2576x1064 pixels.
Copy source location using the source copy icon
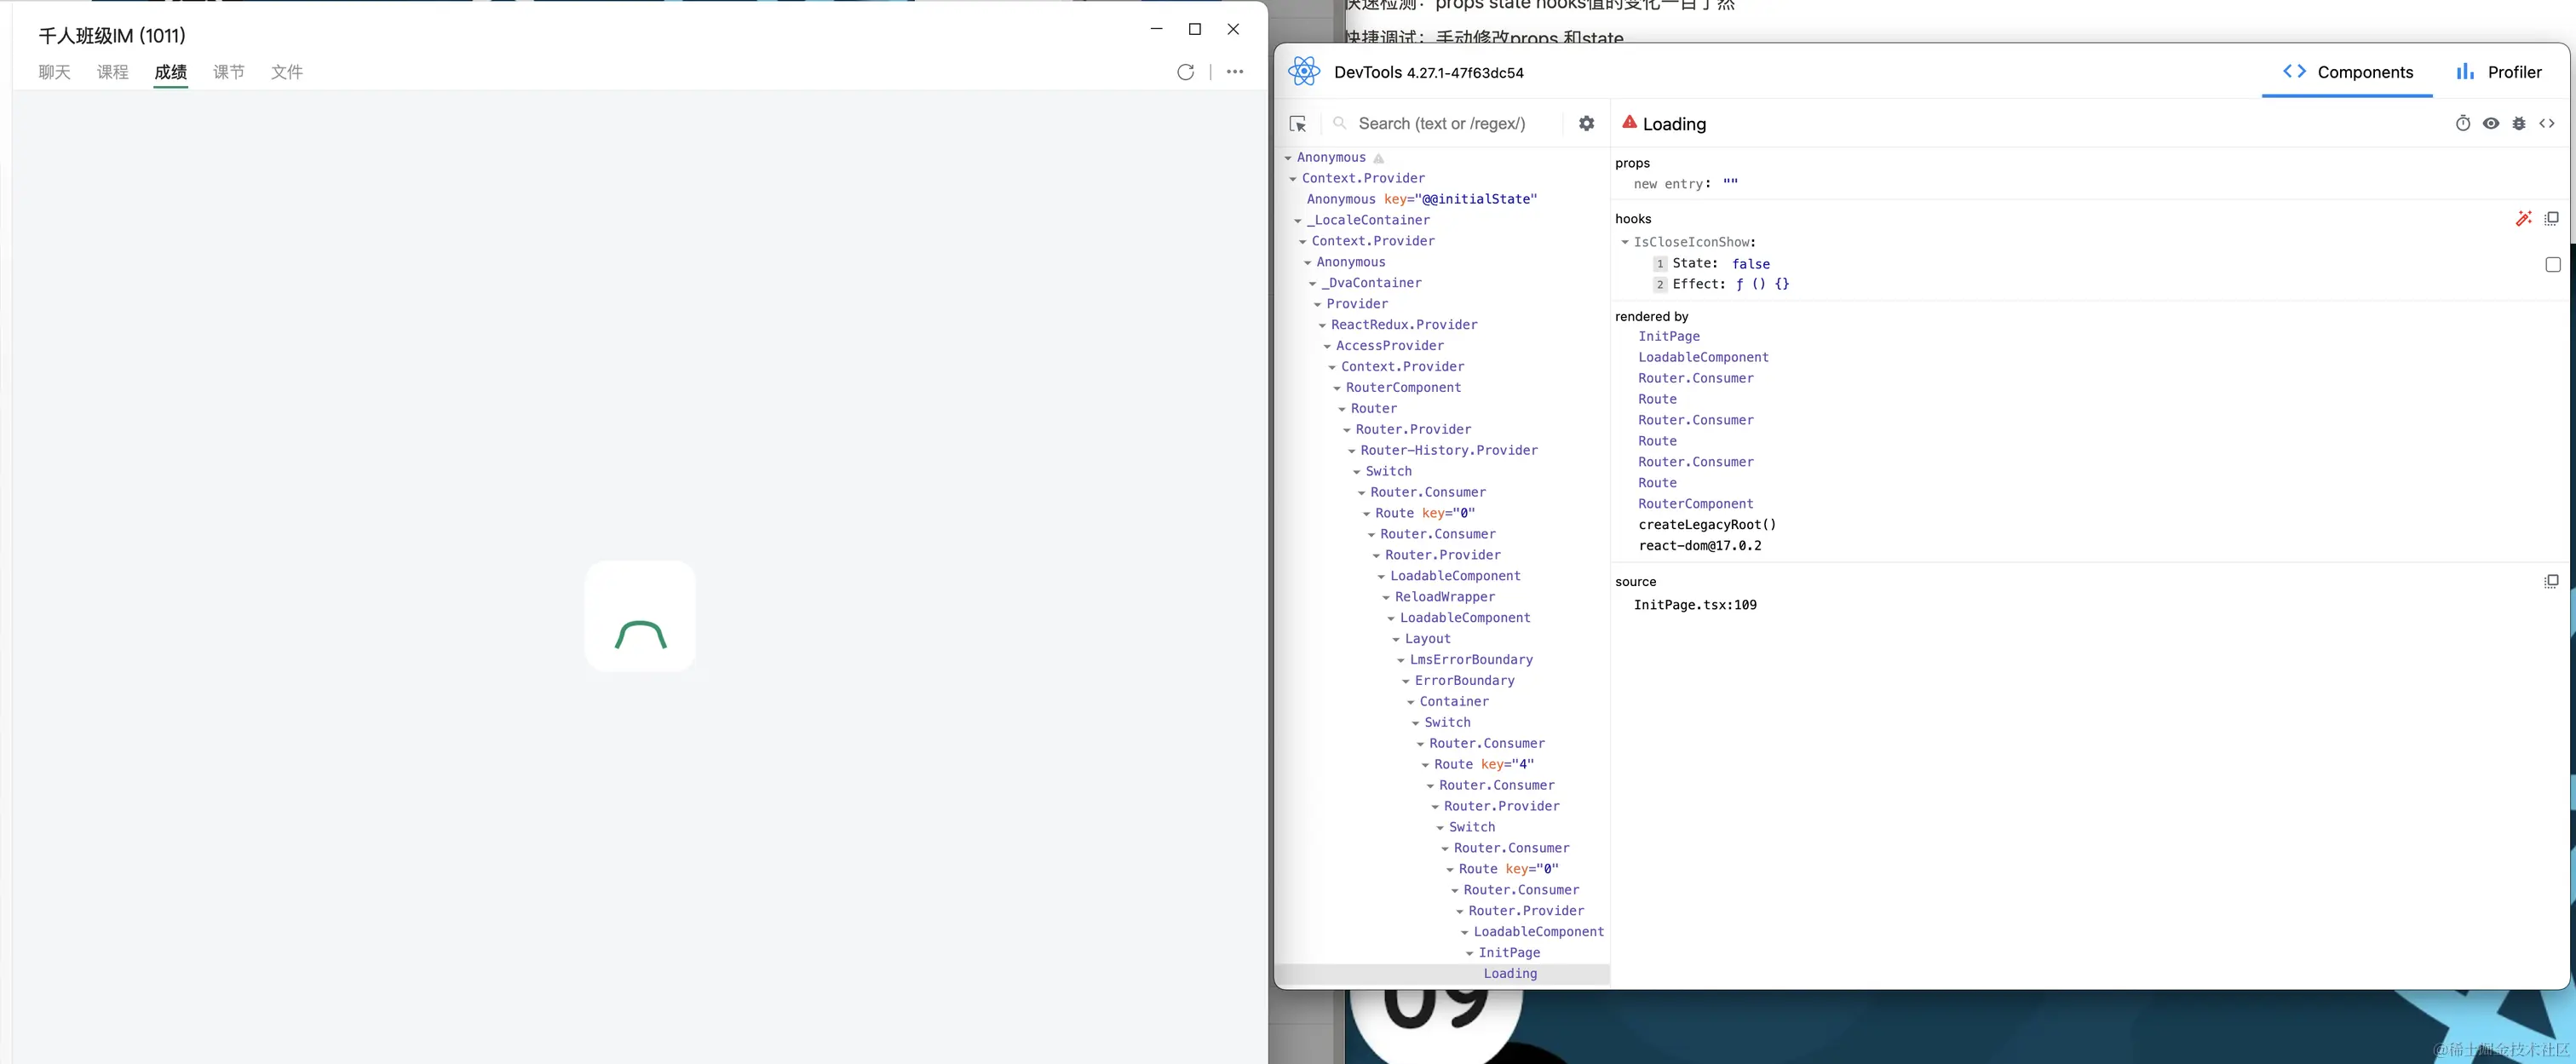2551,581
